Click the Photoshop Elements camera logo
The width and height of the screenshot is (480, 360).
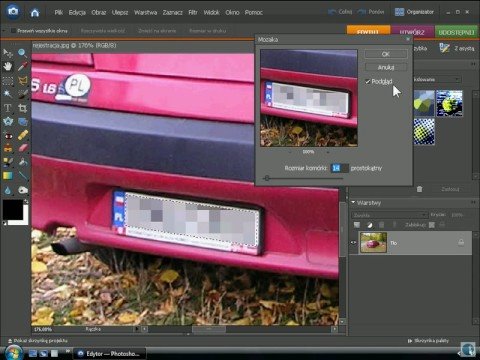[x=13, y=11]
